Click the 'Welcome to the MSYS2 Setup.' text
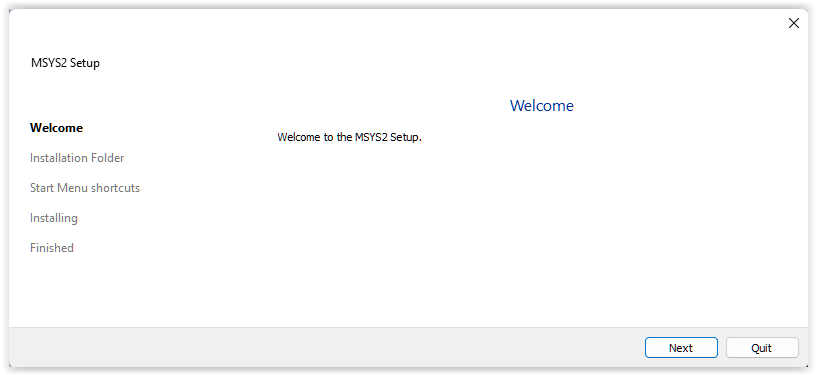This screenshot has height=375, width=816. coord(349,138)
